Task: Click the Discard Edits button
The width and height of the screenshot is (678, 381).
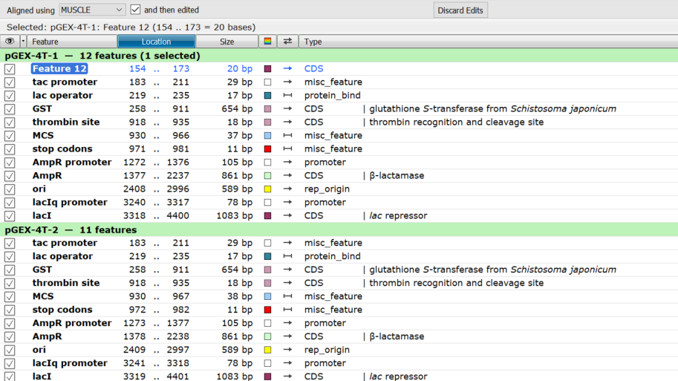Action: (x=460, y=10)
